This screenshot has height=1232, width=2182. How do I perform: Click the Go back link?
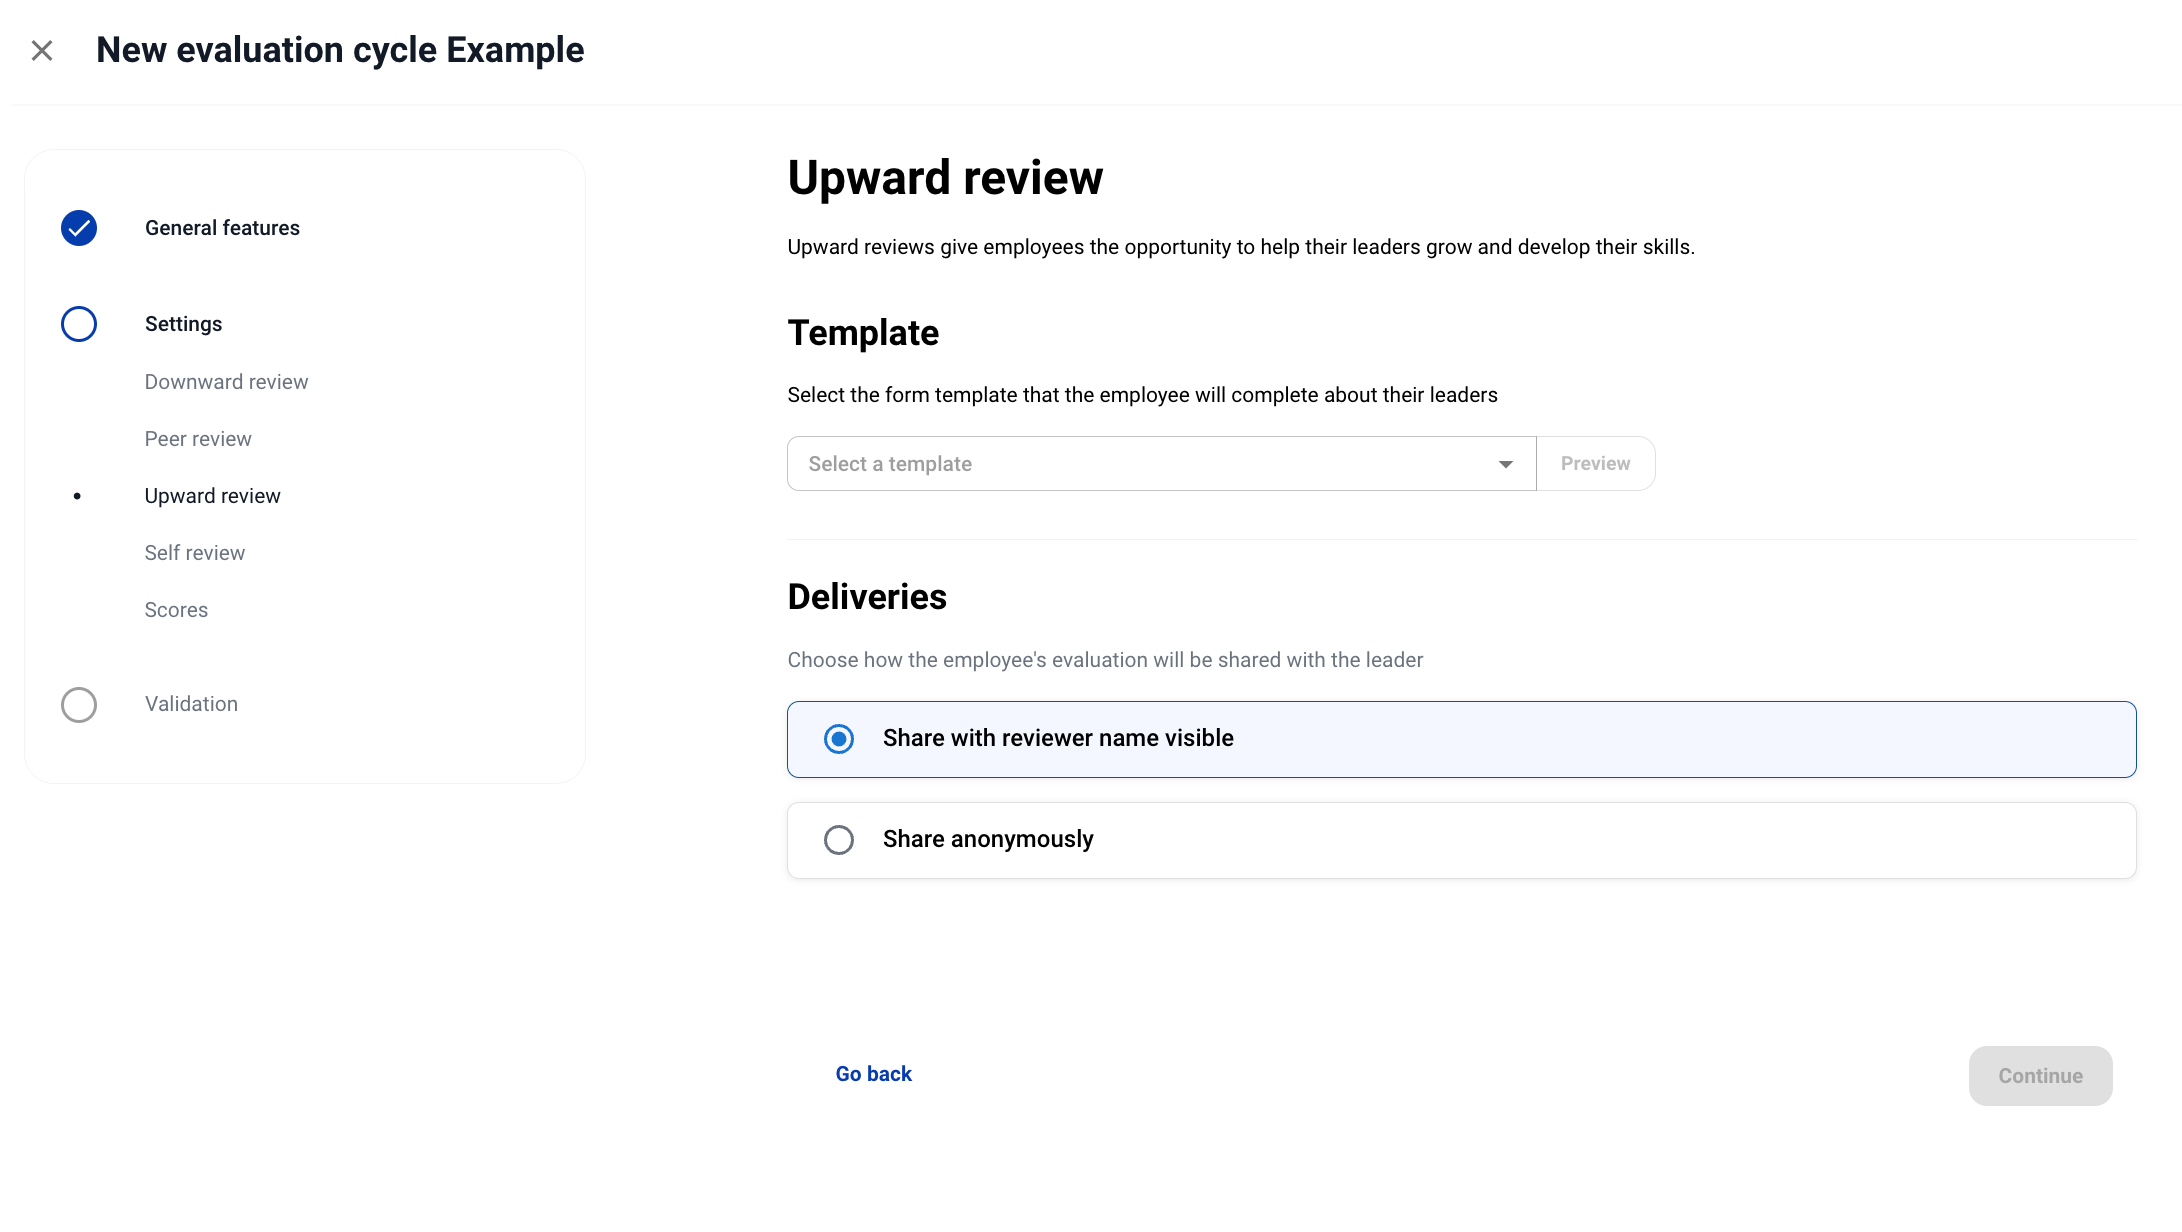pyautogui.click(x=873, y=1074)
